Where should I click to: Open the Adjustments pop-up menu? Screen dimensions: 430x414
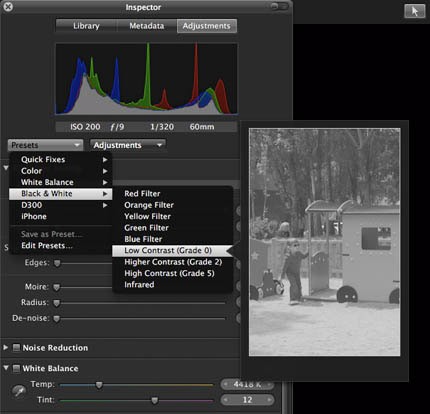(x=128, y=145)
